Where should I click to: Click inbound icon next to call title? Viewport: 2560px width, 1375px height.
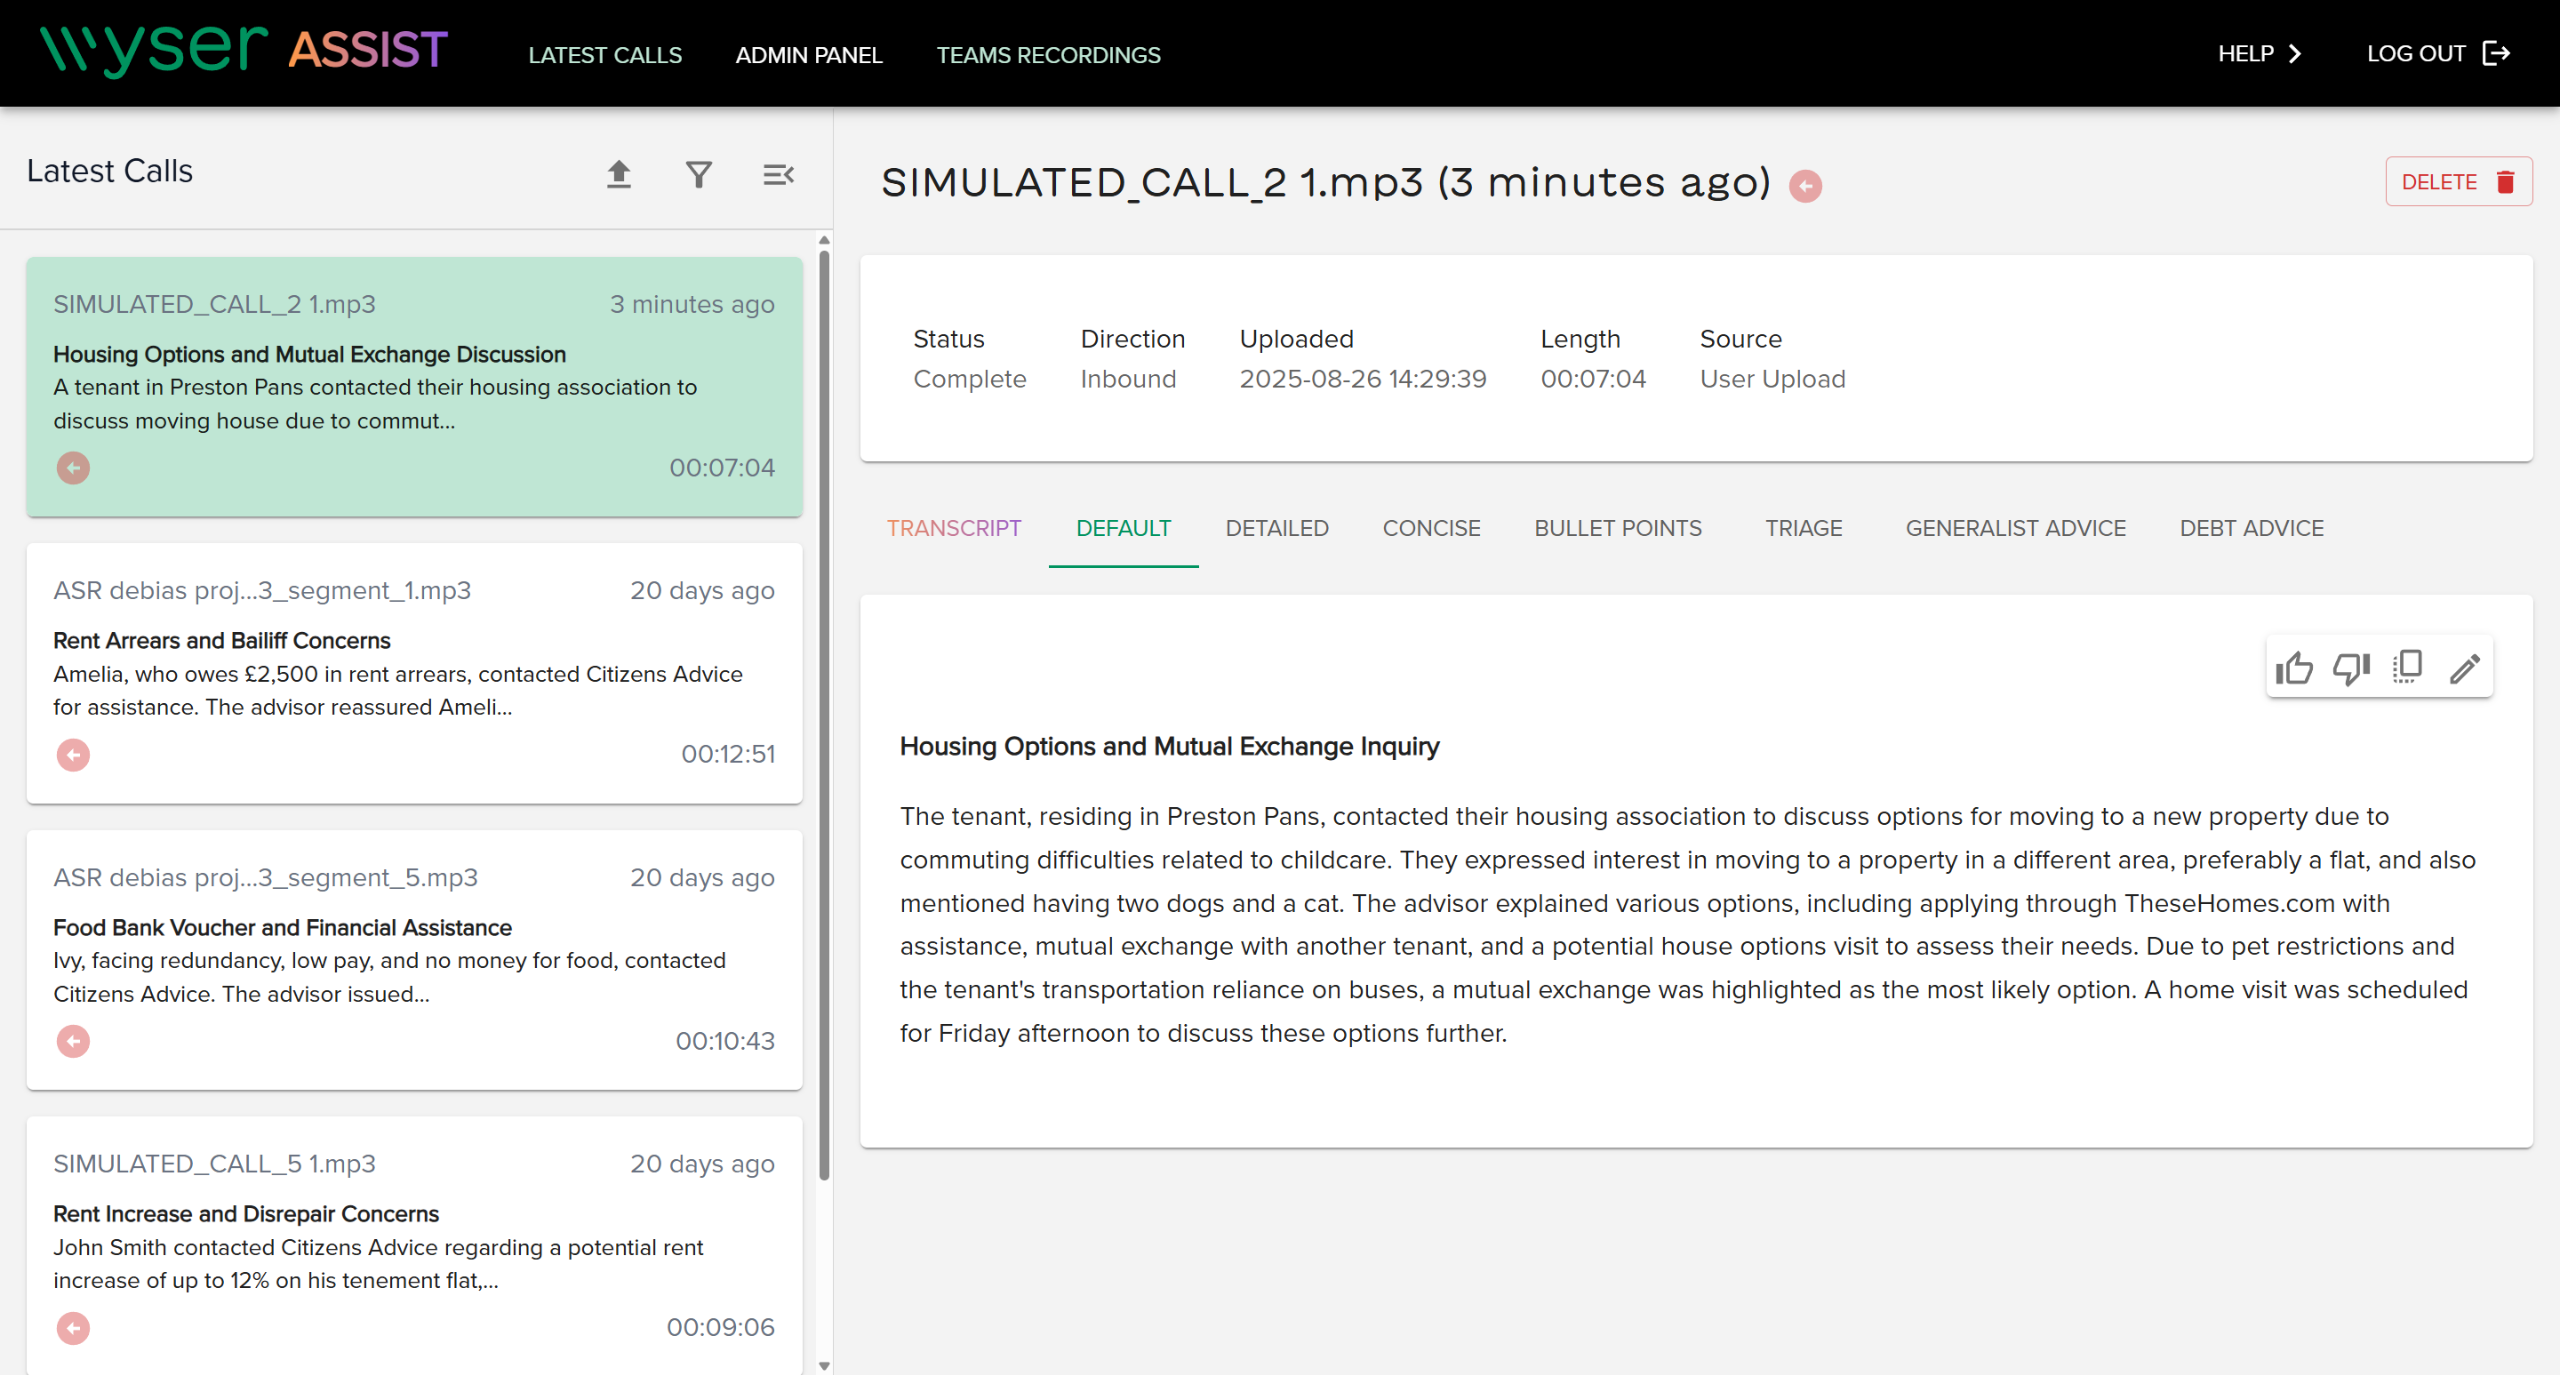[1805, 186]
